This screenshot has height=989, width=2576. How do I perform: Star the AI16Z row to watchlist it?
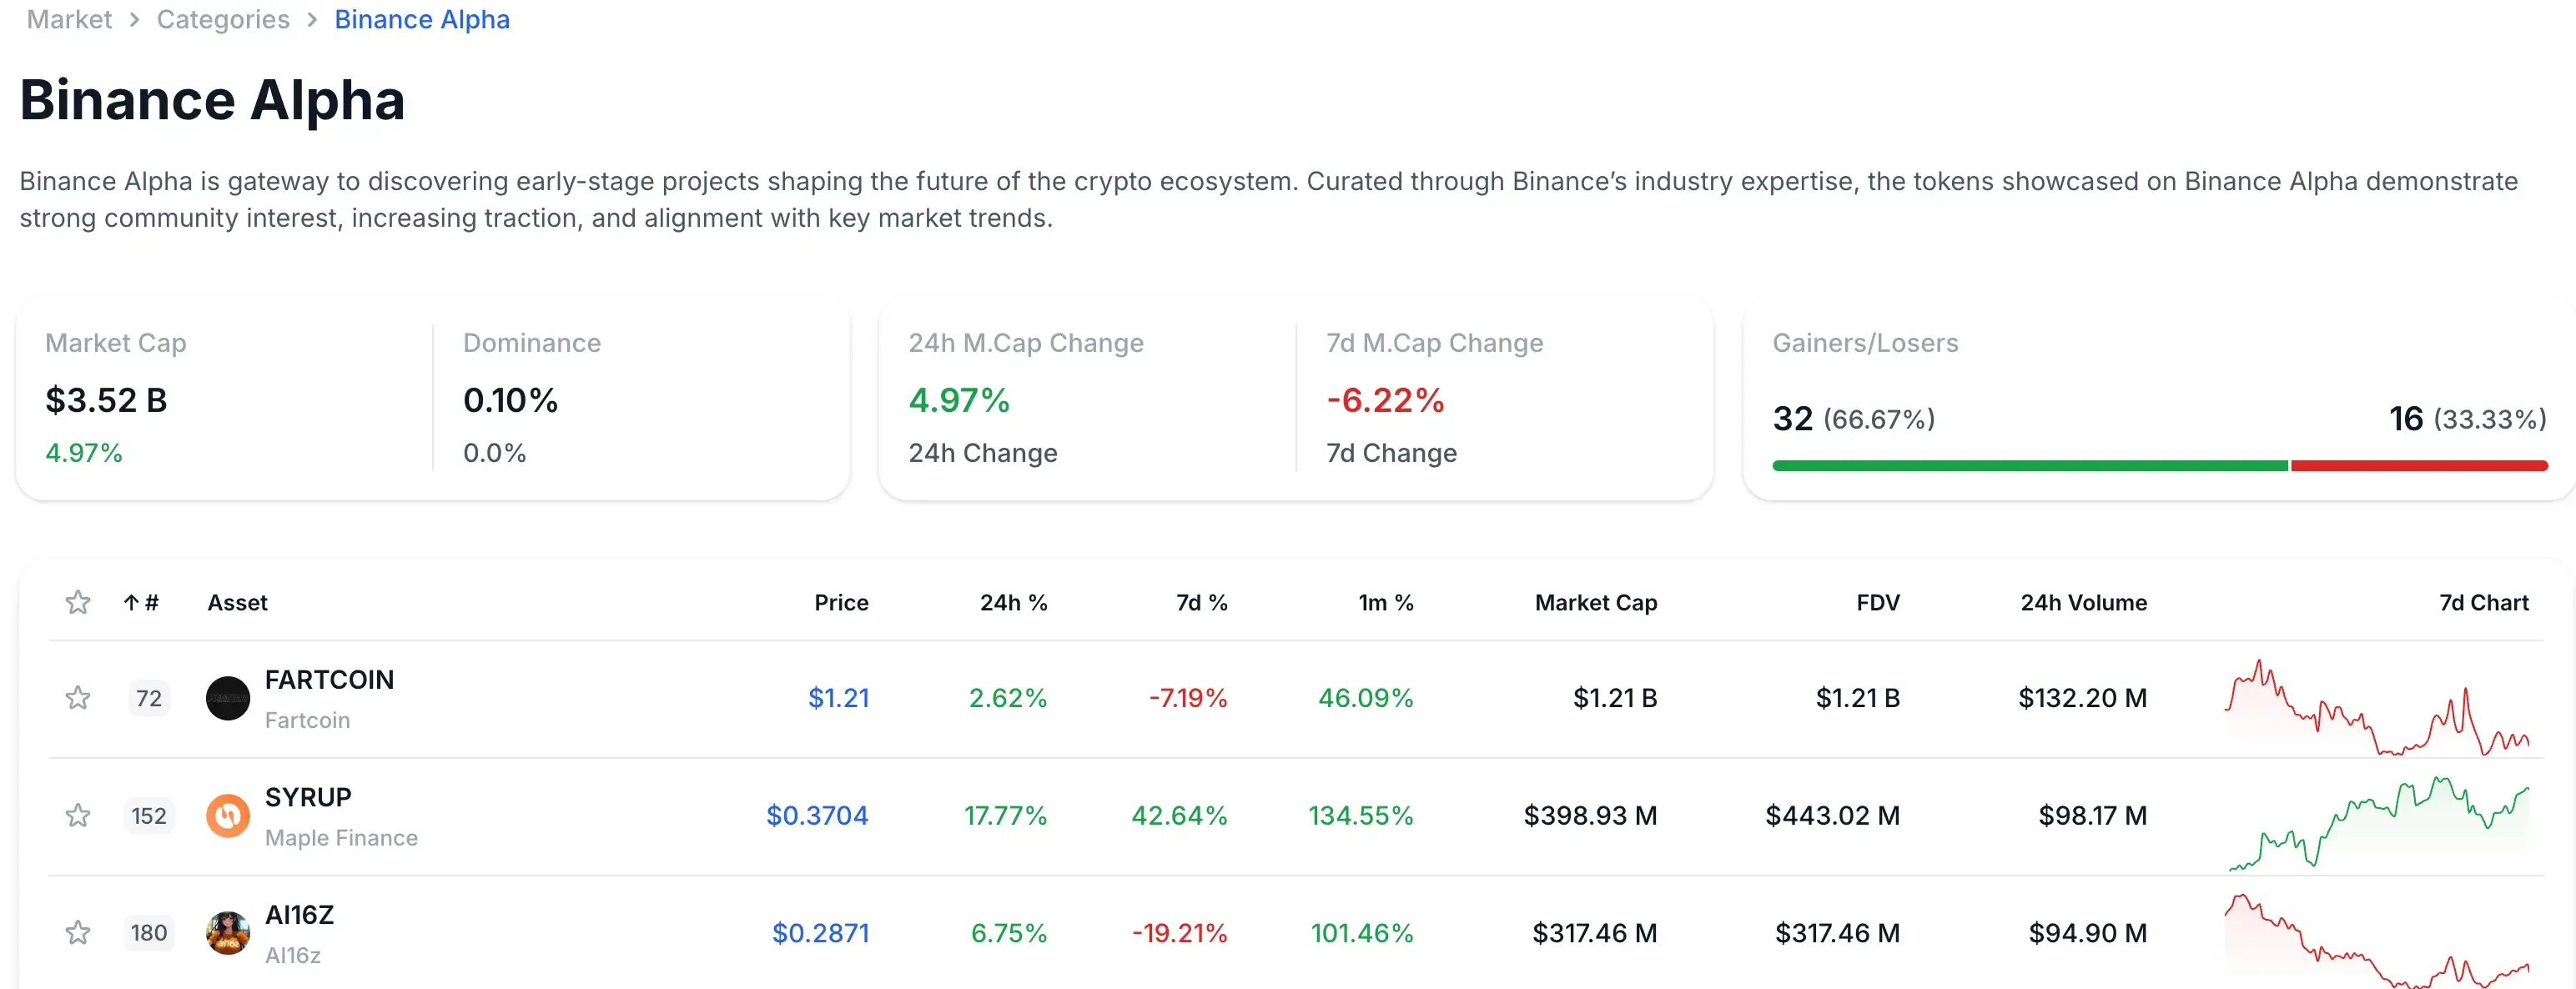click(77, 933)
